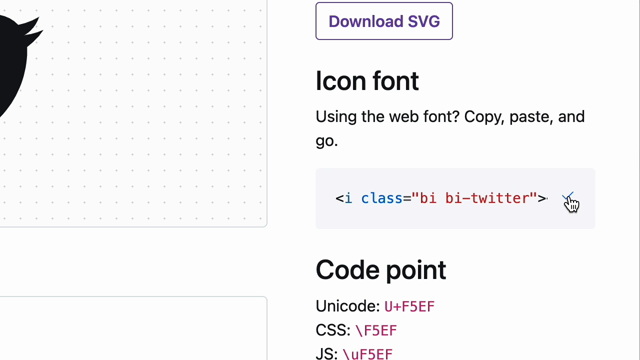Screen dimensions: 640x360
Task: Click the "bi bi-twitter" string in the snippet
Action: click(x=474, y=198)
